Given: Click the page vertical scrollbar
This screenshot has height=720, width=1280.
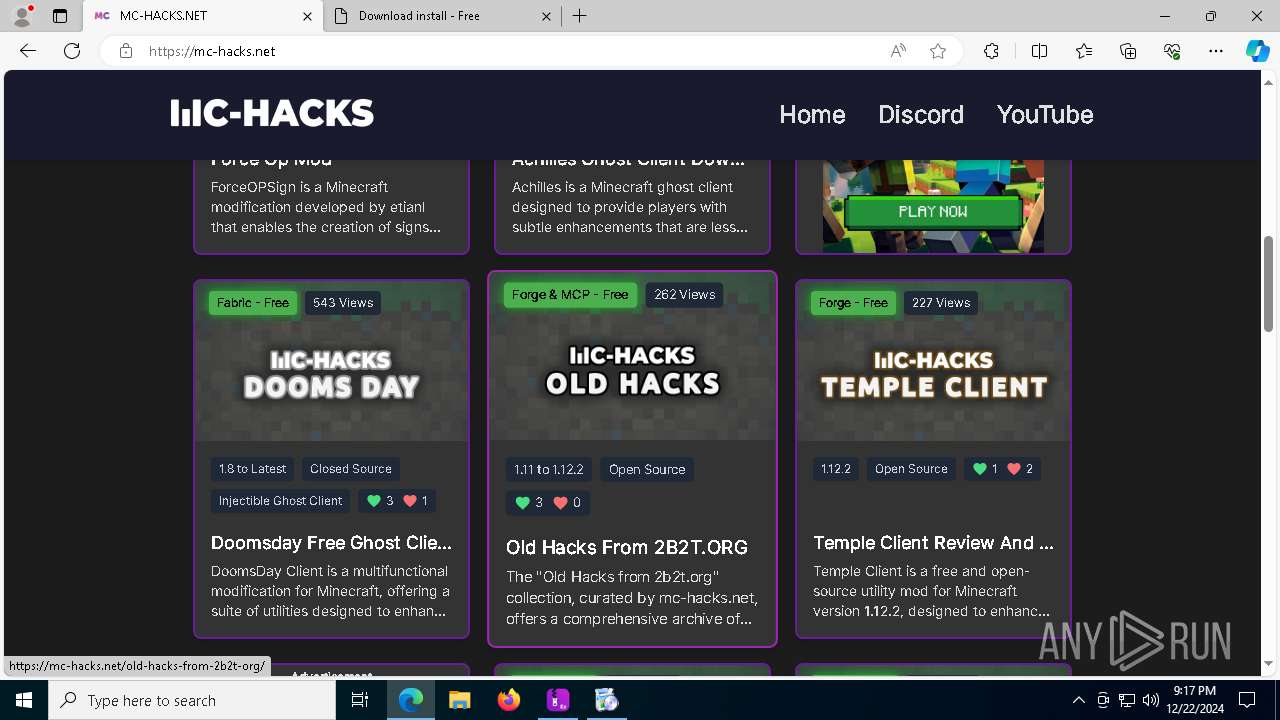Looking at the screenshot, I should (x=1269, y=284).
